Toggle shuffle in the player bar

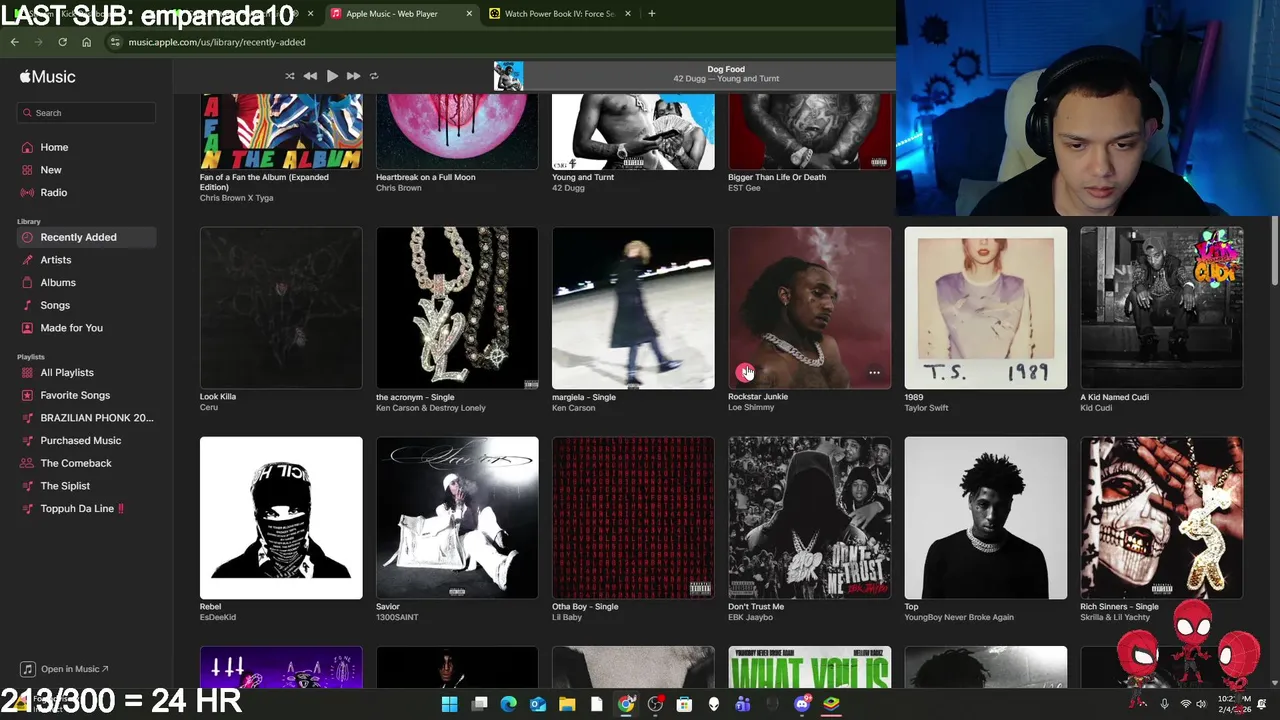(x=290, y=76)
